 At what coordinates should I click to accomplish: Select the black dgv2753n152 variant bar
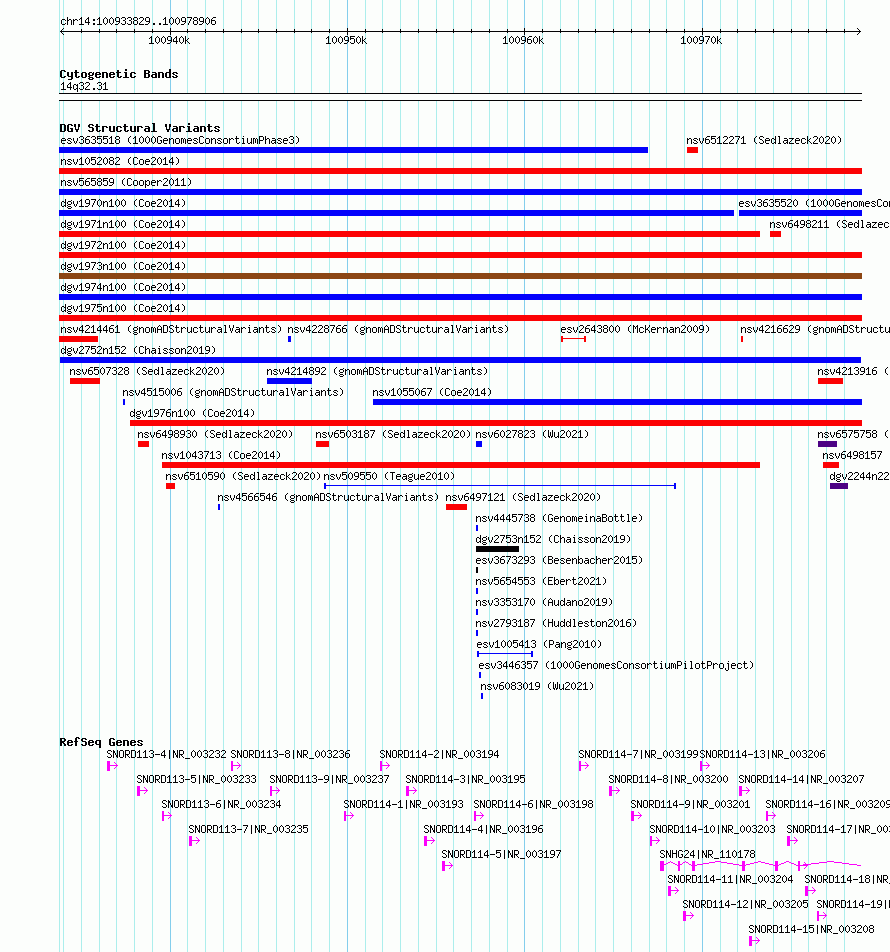[497, 549]
